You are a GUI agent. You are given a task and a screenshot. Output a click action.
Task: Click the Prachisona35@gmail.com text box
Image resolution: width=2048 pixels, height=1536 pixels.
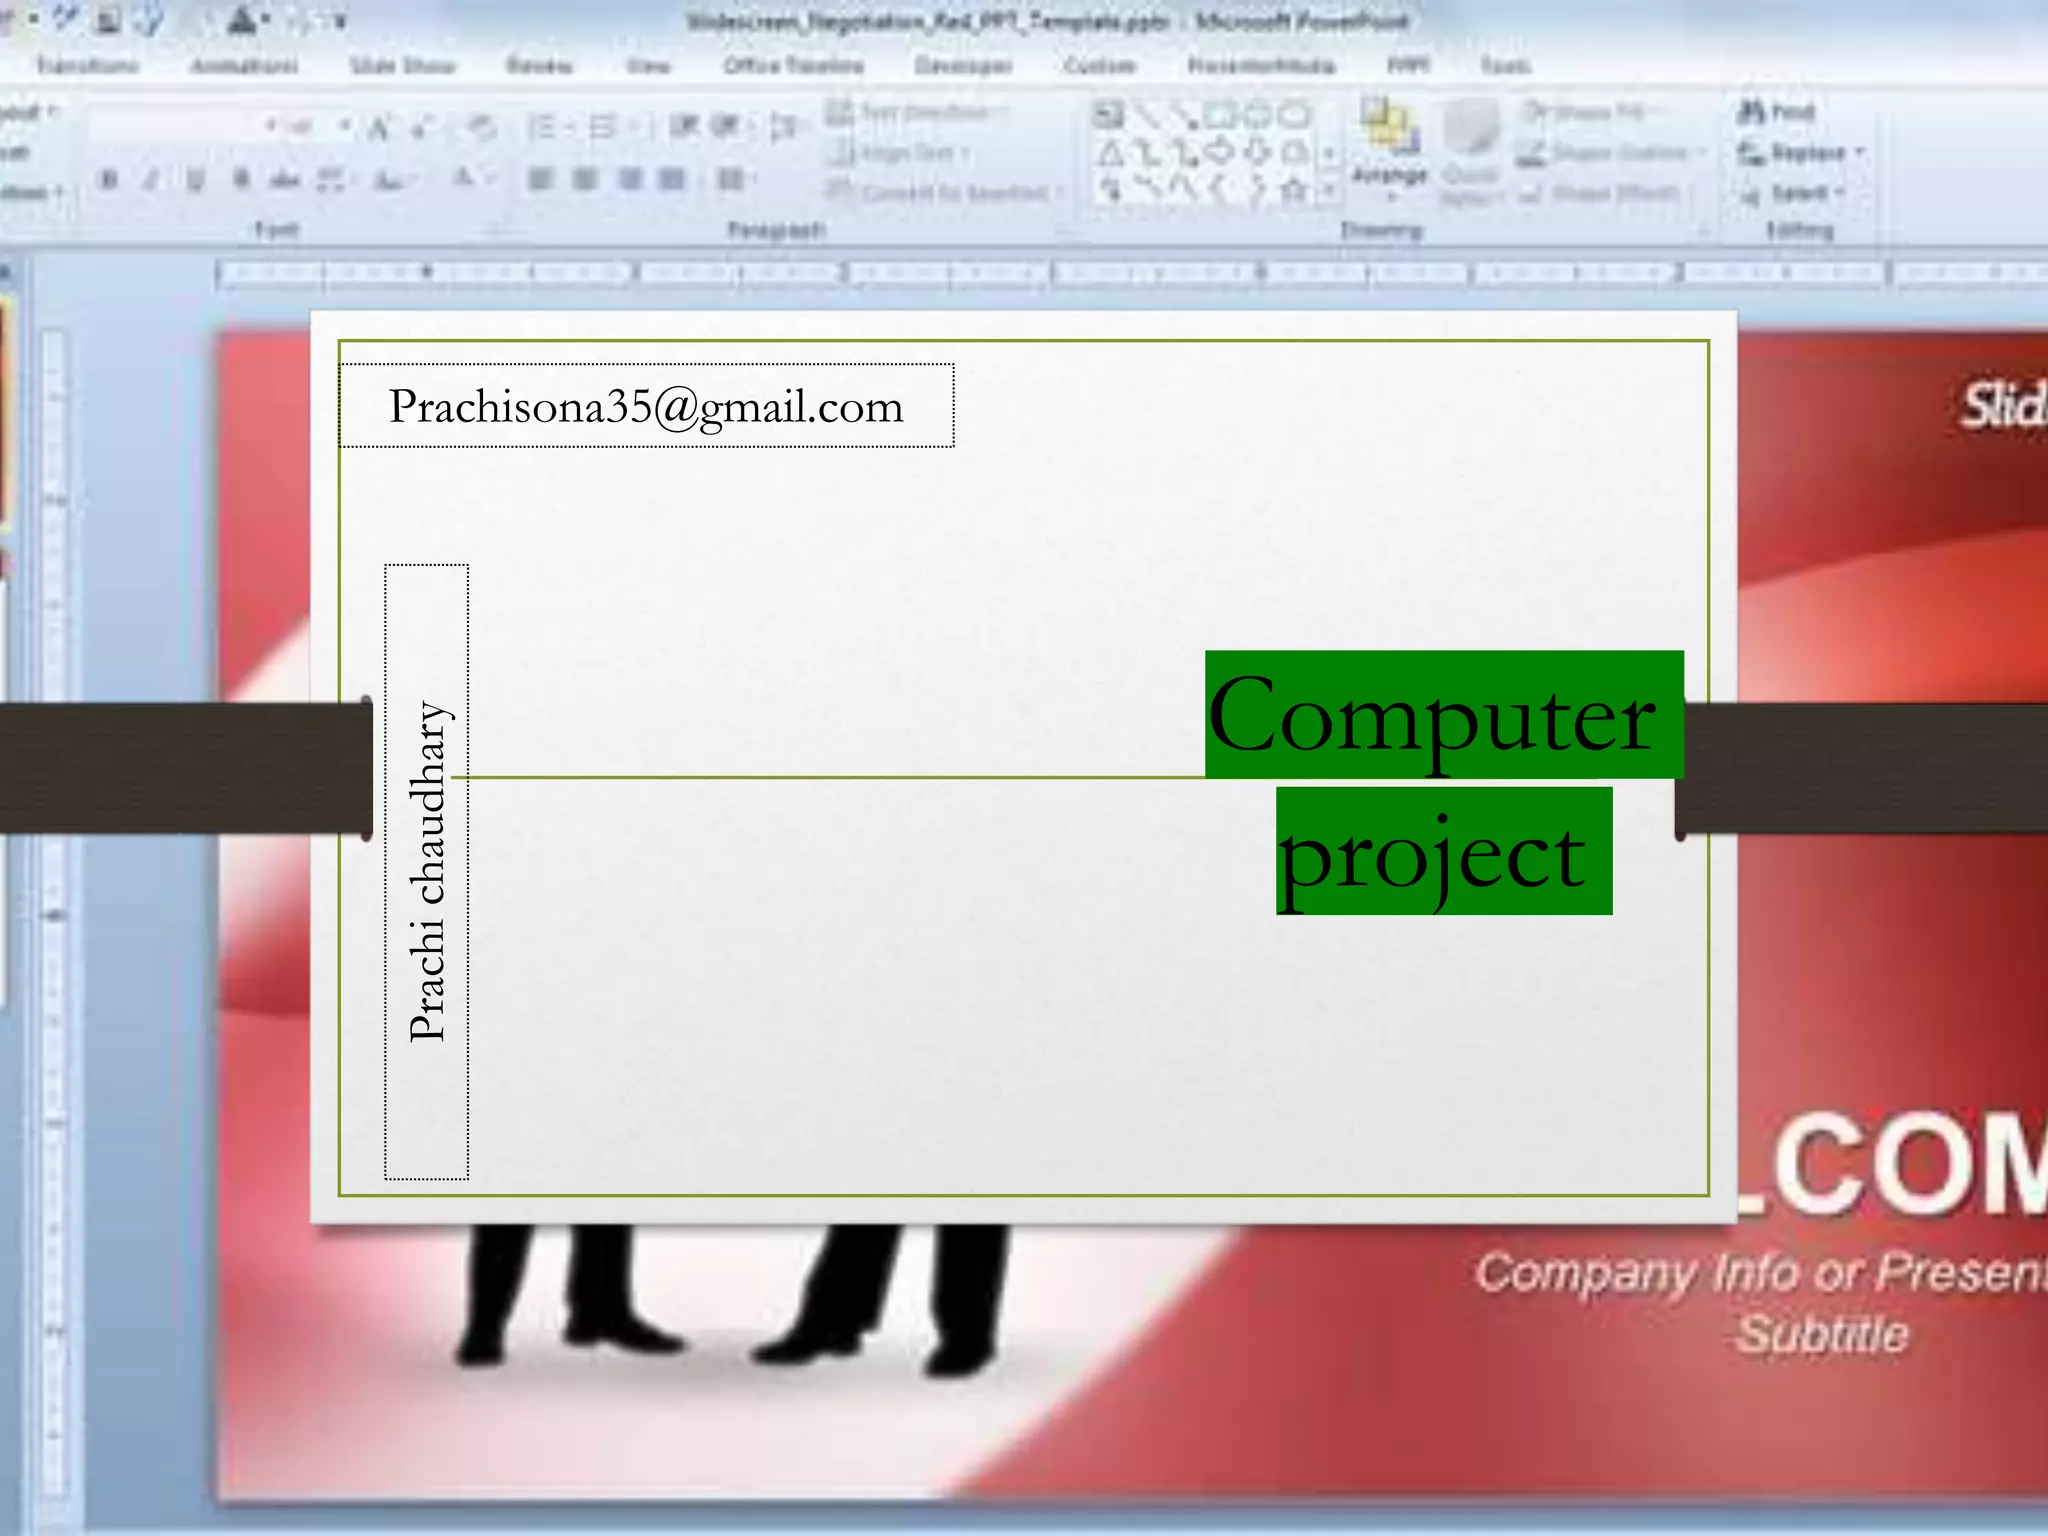pos(646,406)
